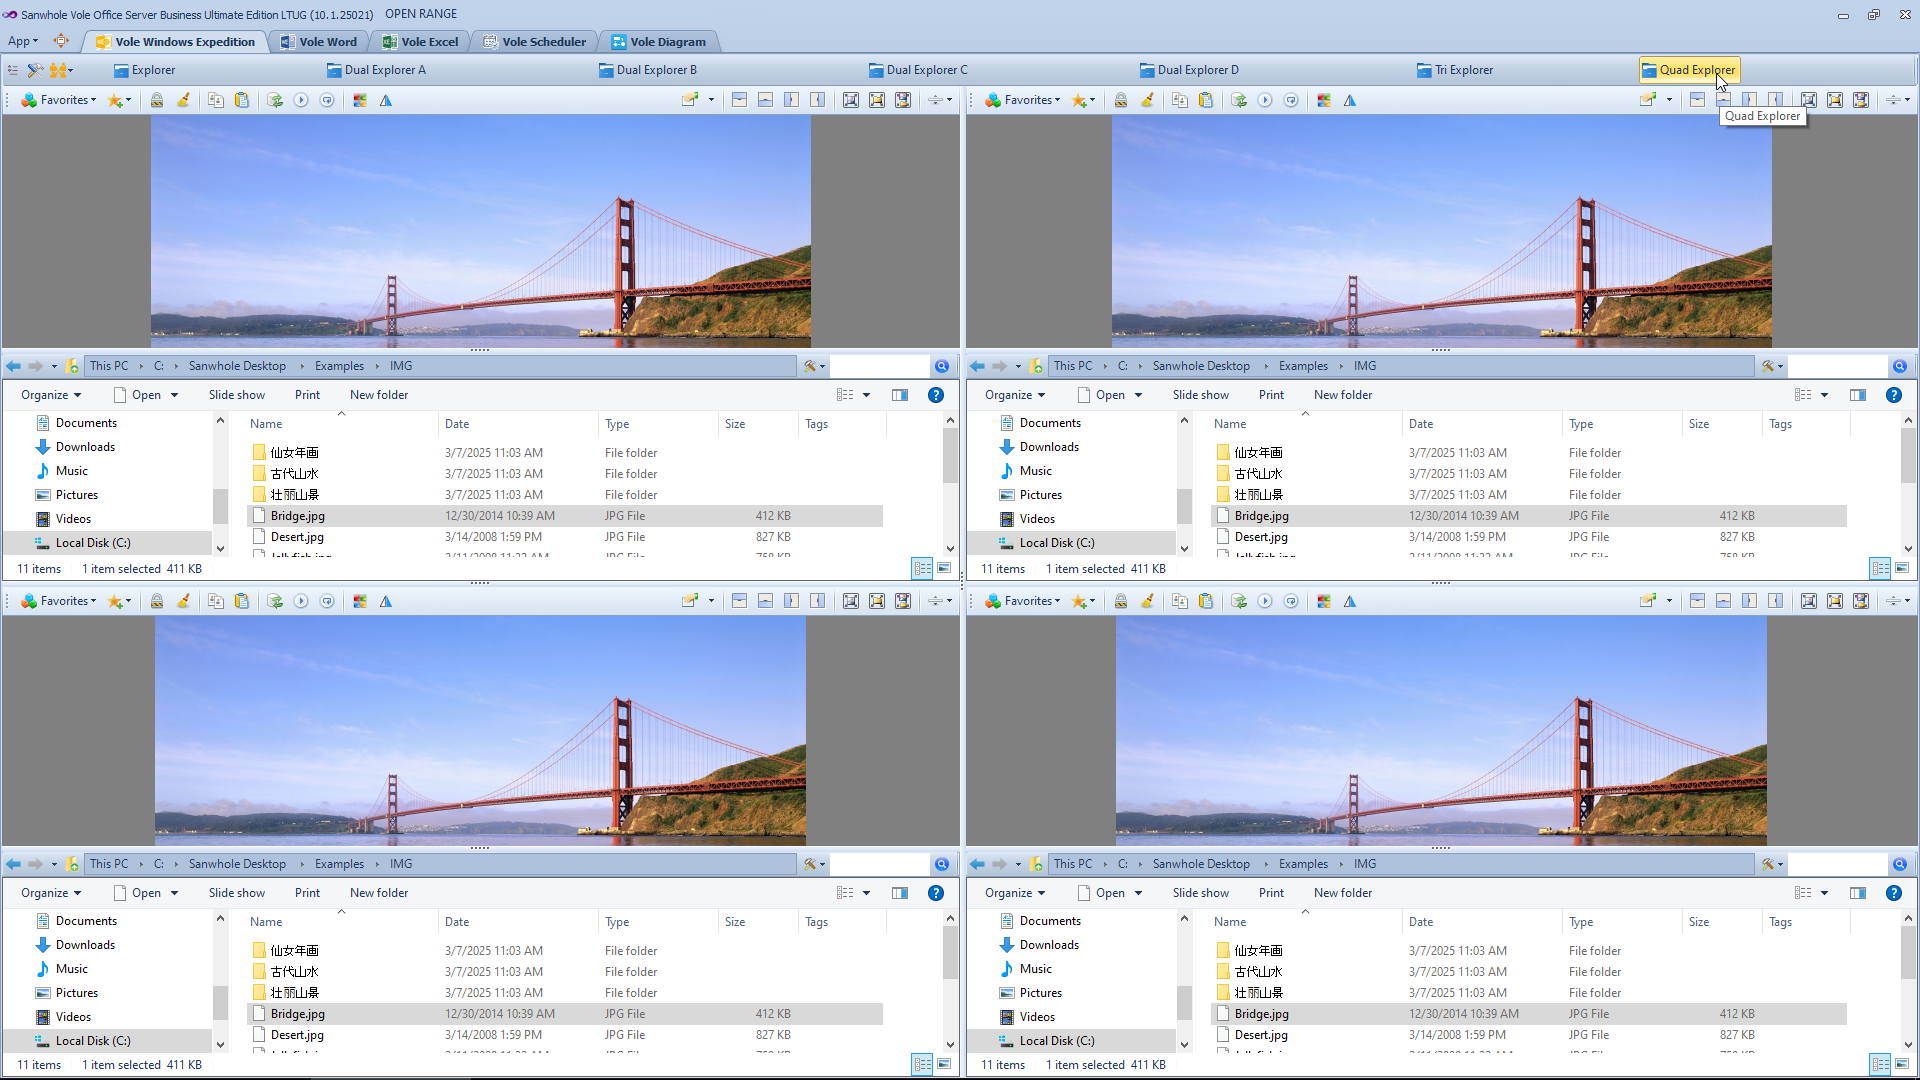This screenshot has width=1920, height=1080.
Task: Click the search field in top-right pane address bar
Action: (x=1838, y=366)
